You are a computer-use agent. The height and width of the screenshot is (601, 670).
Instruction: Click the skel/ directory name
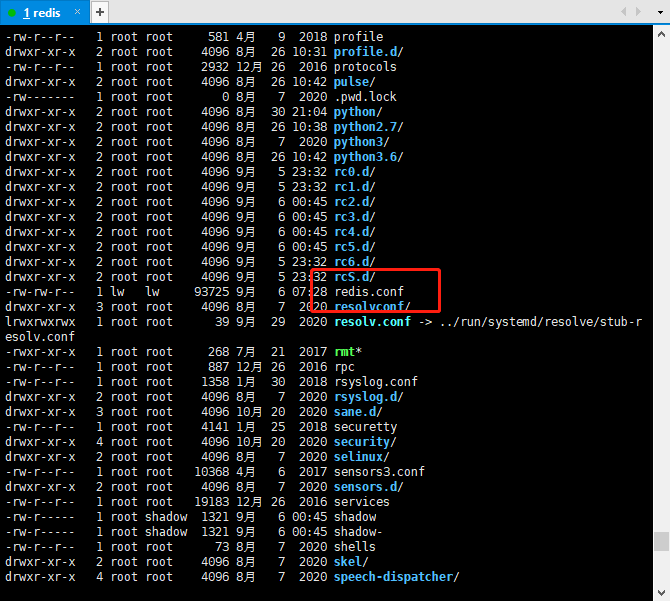click(x=351, y=562)
